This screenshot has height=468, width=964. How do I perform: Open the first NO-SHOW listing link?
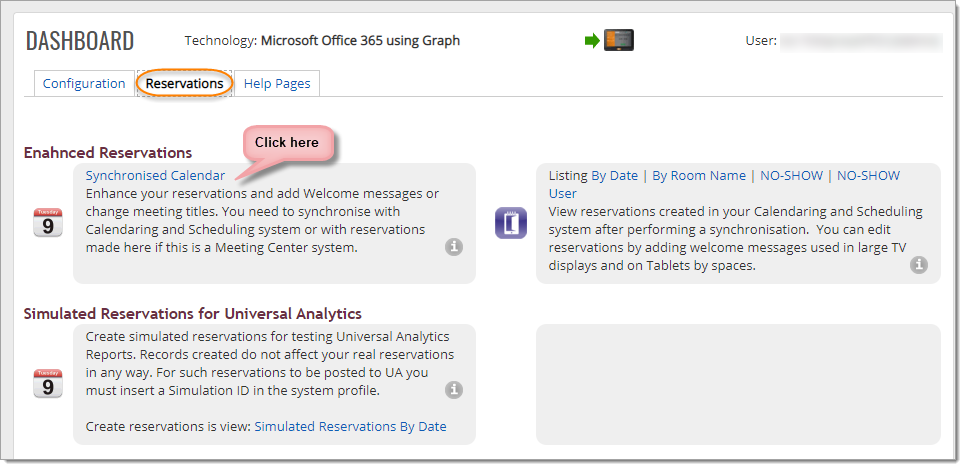coord(791,175)
